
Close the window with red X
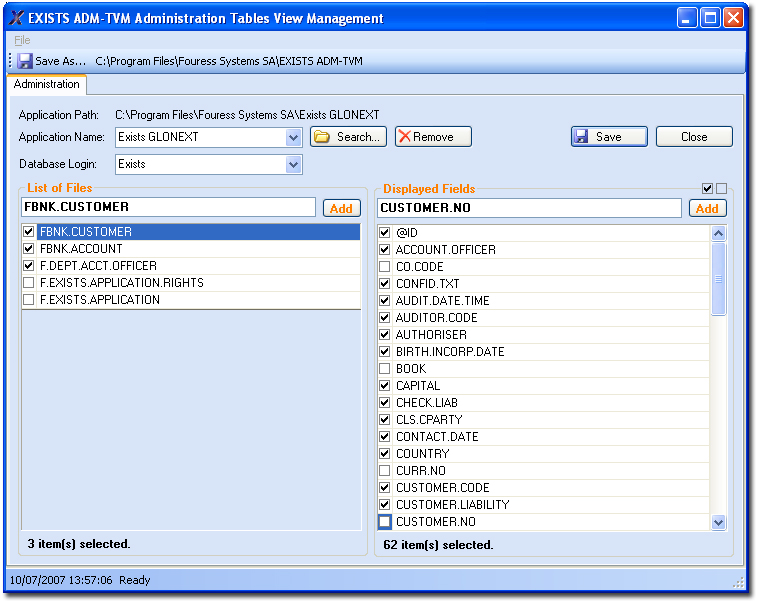coord(734,18)
